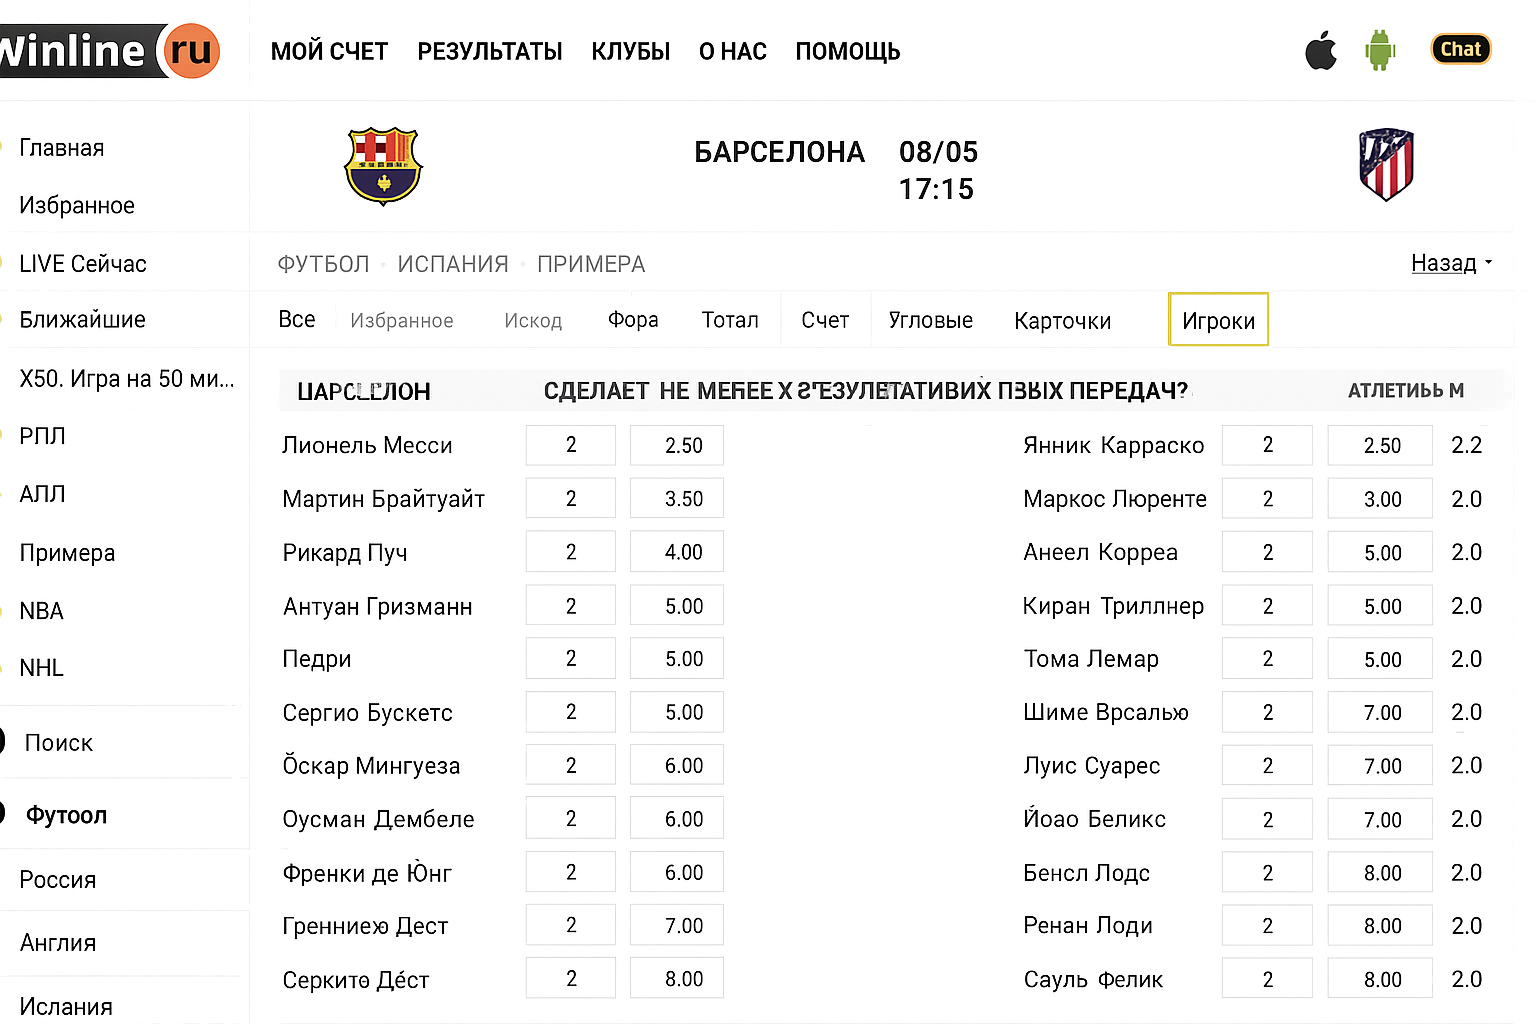Select the Карточки tab
1536x1024 pixels.
click(x=1062, y=321)
